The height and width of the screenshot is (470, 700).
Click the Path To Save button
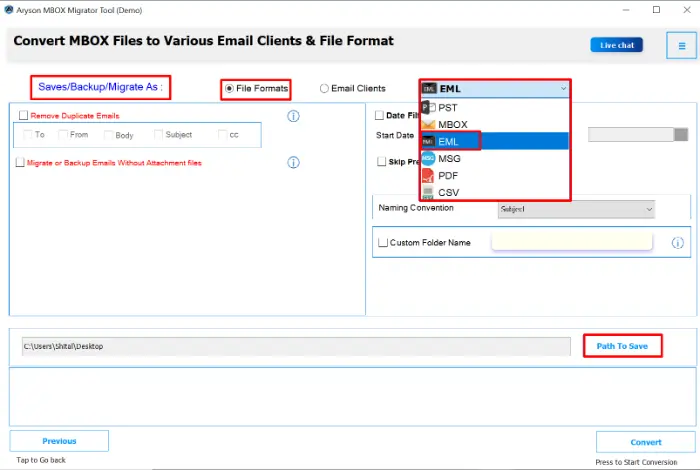coord(622,346)
